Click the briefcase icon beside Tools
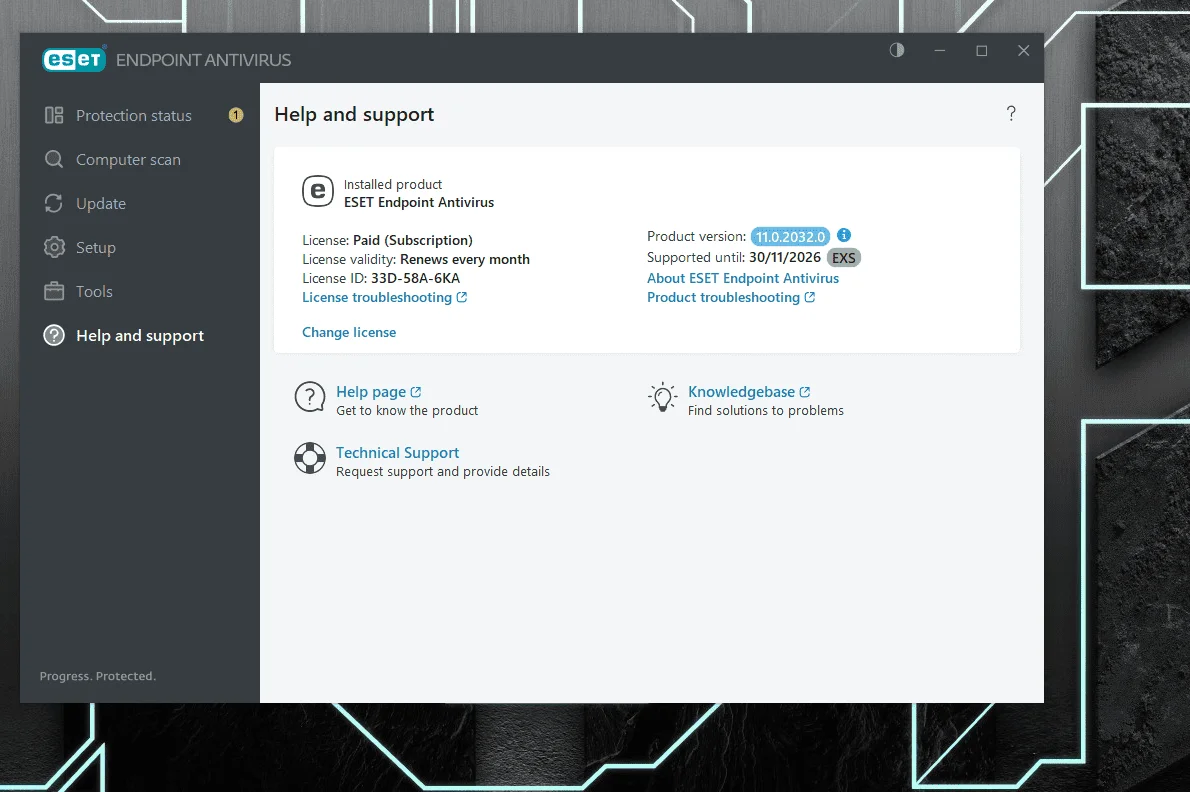Screen dimensions: 1190x792 click(54, 291)
